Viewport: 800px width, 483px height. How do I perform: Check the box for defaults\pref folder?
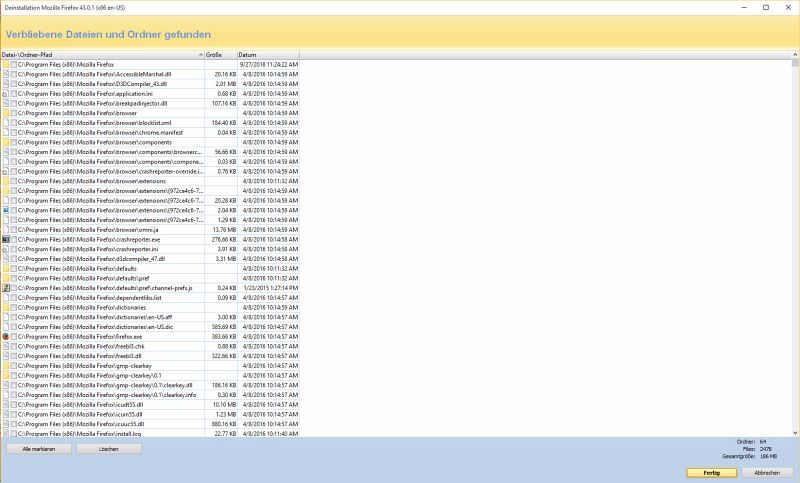[x=14, y=278]
